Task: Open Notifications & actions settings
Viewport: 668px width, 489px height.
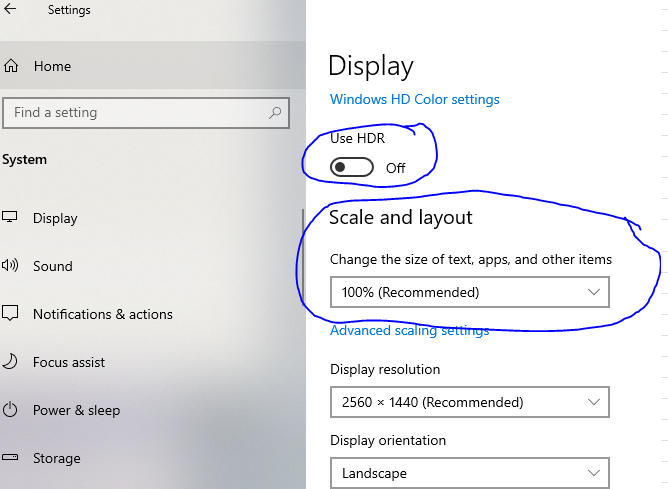Action: 151,314
